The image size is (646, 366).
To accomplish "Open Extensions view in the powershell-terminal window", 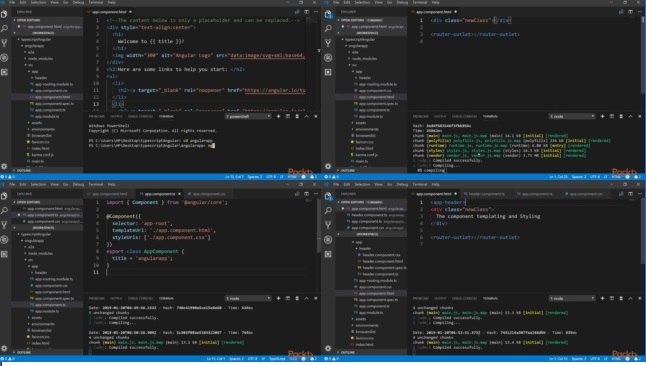I will 4,72.
